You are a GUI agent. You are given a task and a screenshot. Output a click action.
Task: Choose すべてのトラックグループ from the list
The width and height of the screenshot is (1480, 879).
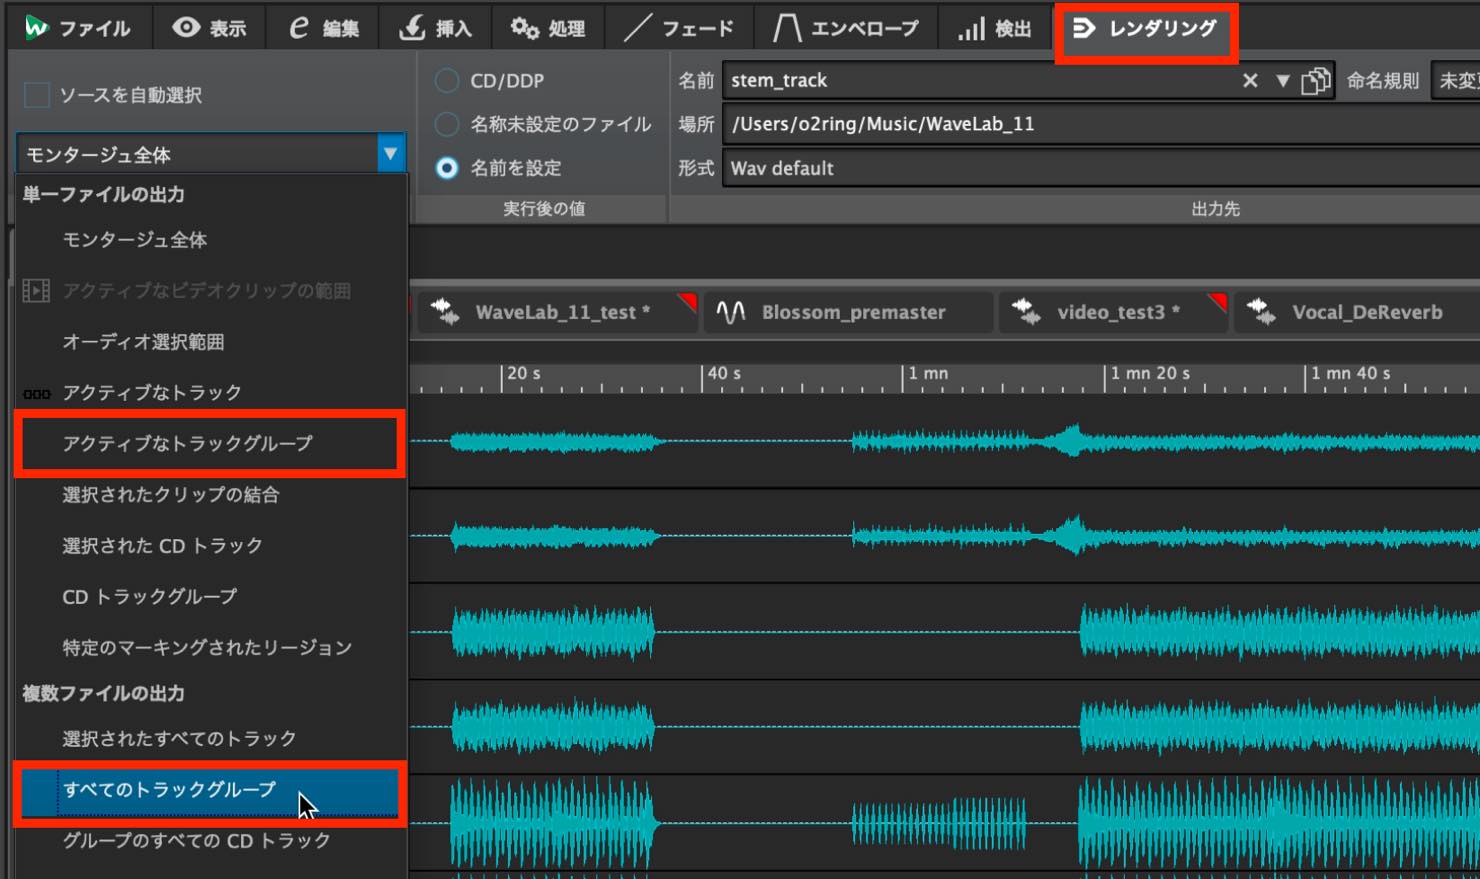(x=210, y=790)
